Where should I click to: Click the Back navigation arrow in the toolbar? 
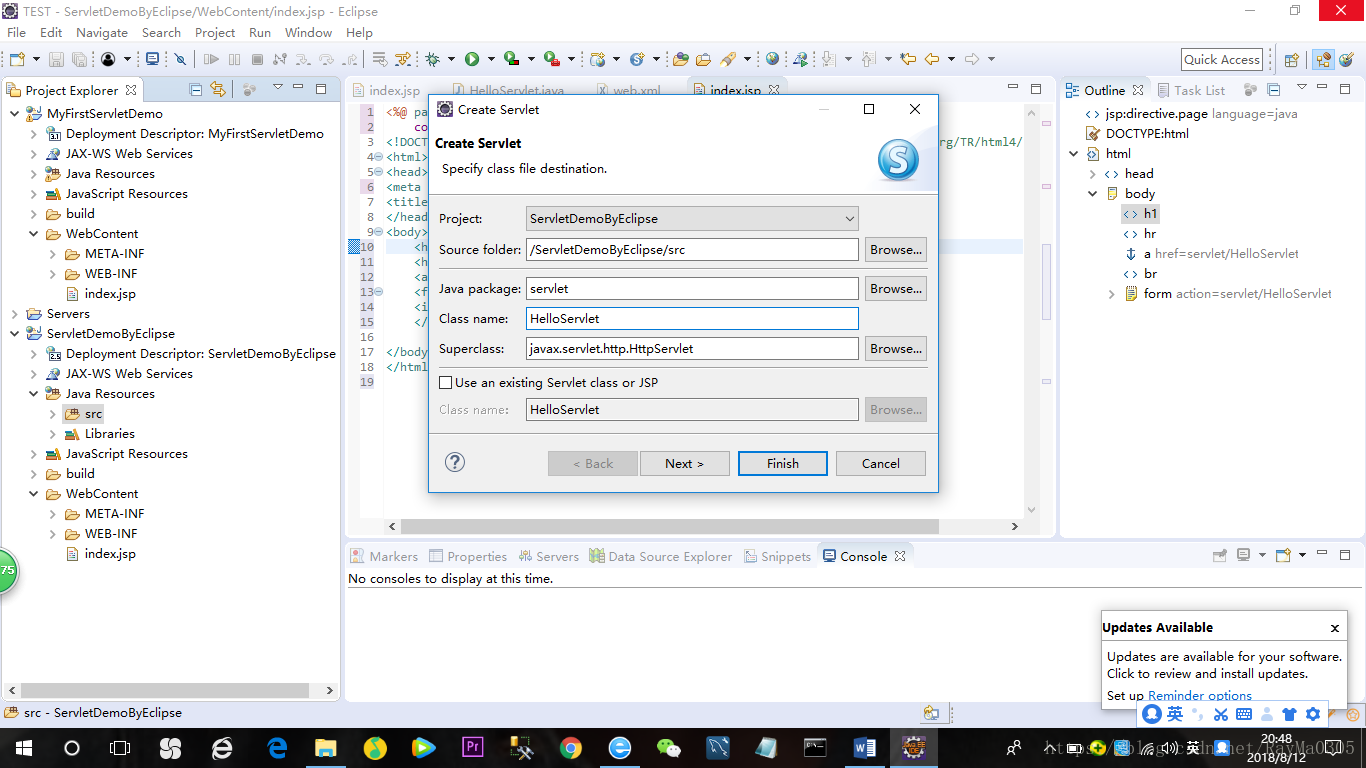(x=932, y=59)
